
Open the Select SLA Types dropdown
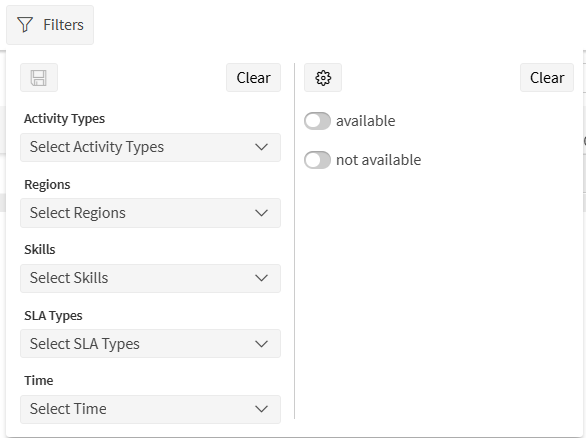(150, 344)
